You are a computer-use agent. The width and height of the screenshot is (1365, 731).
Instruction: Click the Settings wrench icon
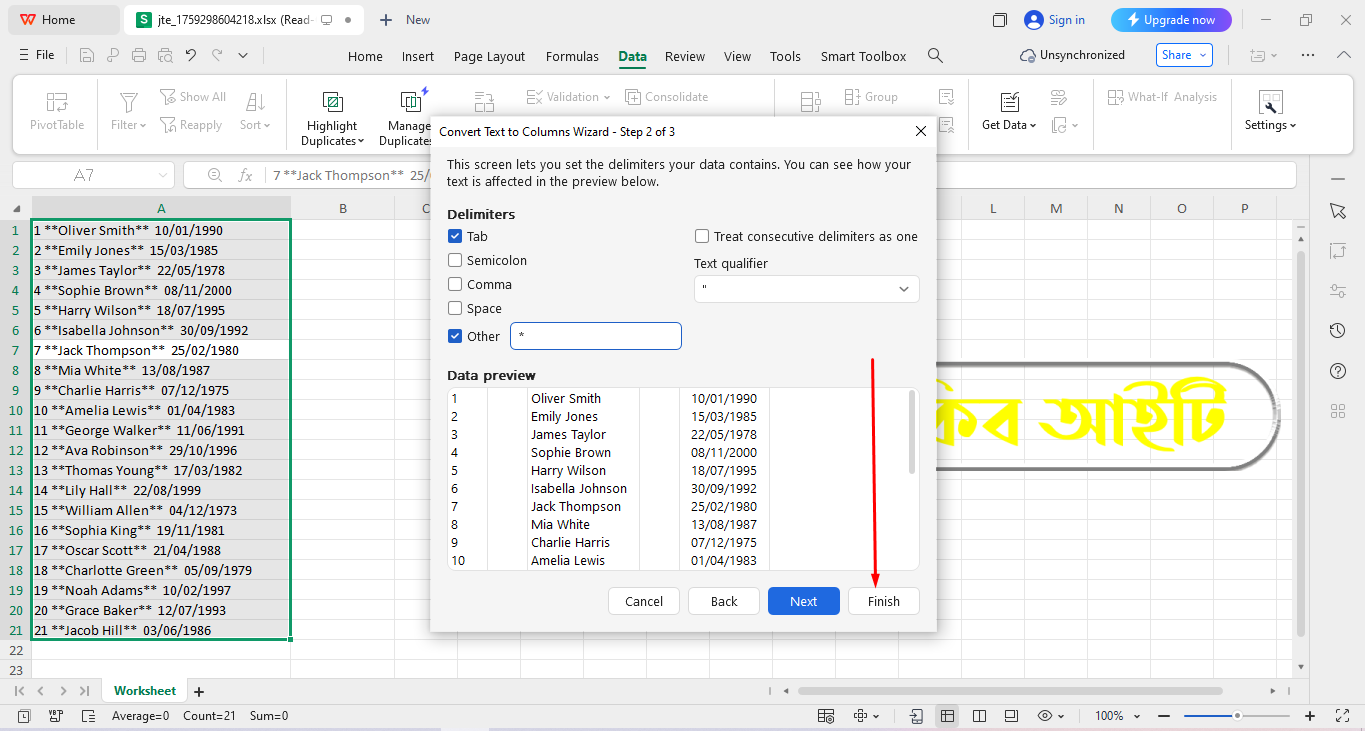1270,102
